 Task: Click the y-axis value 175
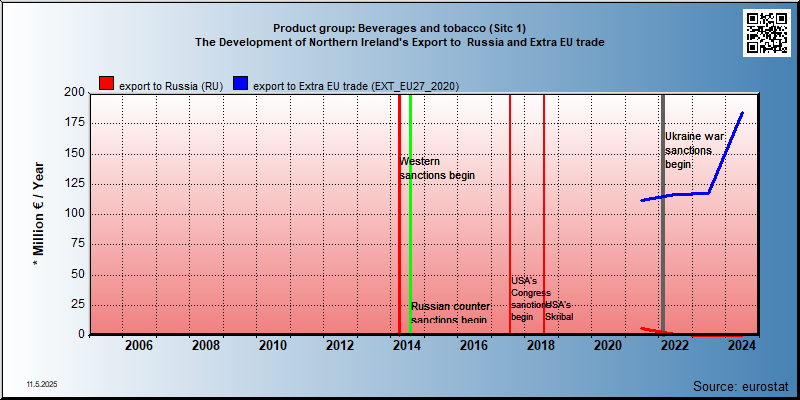tap(74, 123)
